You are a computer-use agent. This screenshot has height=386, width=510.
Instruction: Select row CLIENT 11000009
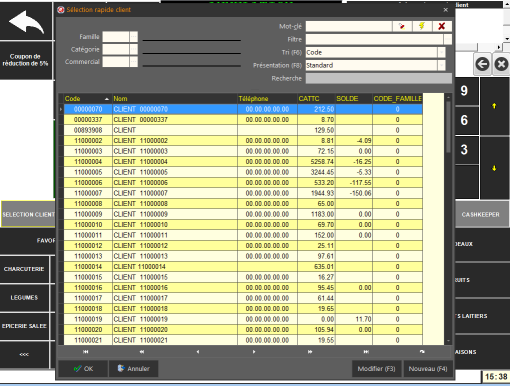(x=243, y=214)
